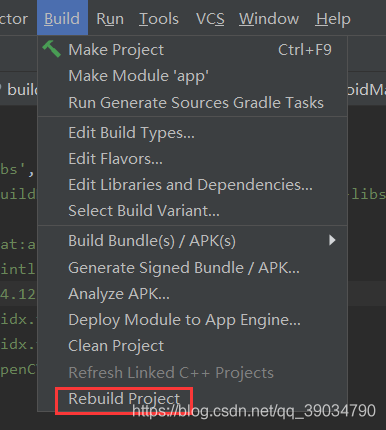Open the Run menu

click(110, 19)
